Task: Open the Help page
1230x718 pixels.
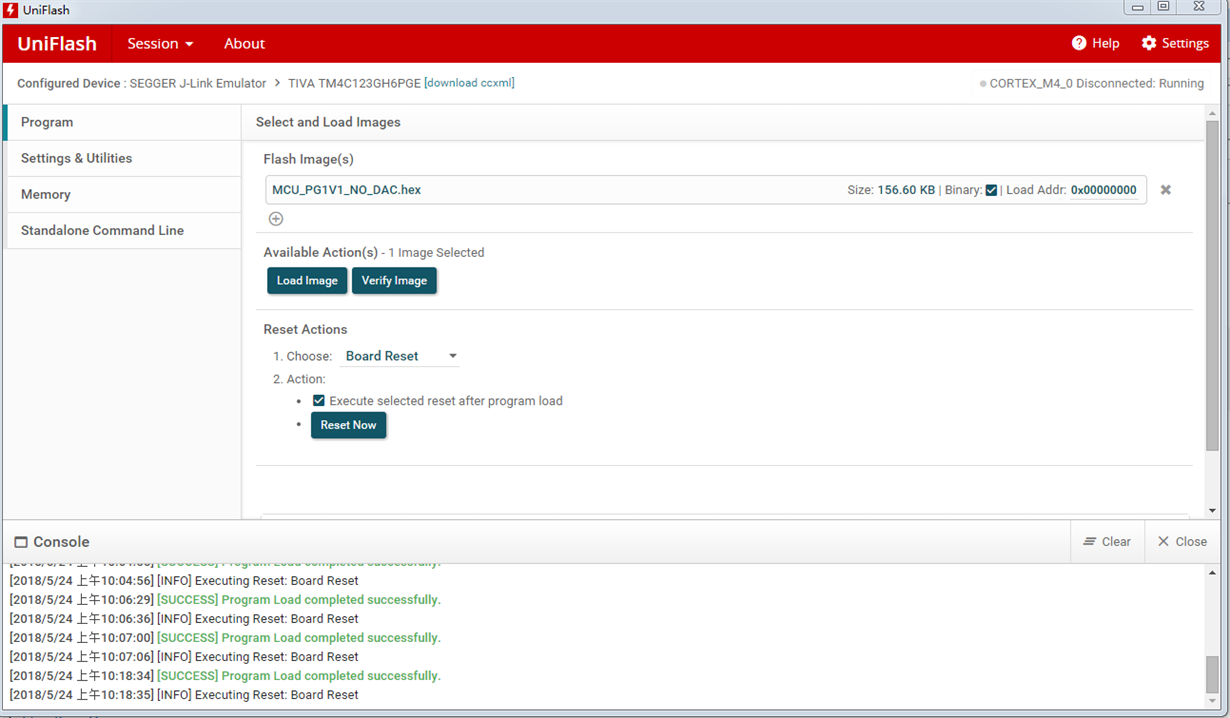Action: click(1095, 43)
